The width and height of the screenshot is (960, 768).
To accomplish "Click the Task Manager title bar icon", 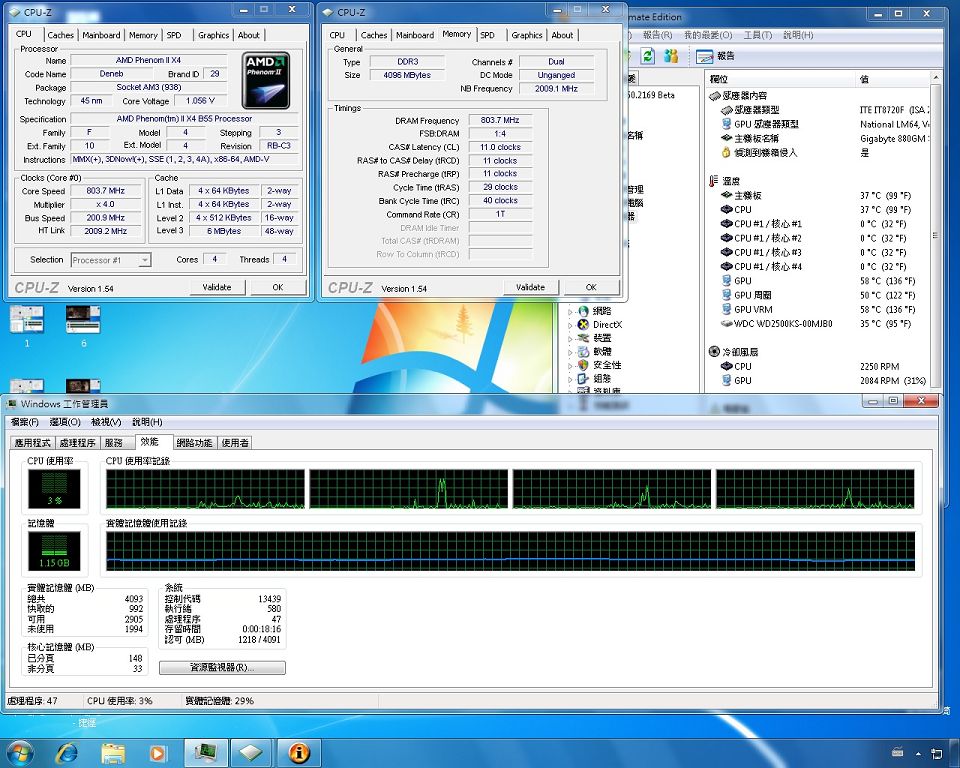I will pyautogui.click(x=11, y=404).
